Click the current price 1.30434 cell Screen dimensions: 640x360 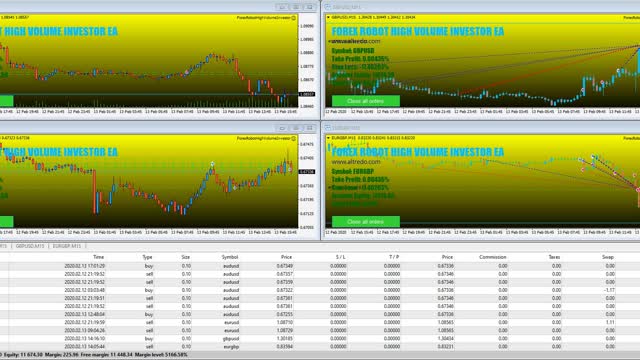pos(446,338)
